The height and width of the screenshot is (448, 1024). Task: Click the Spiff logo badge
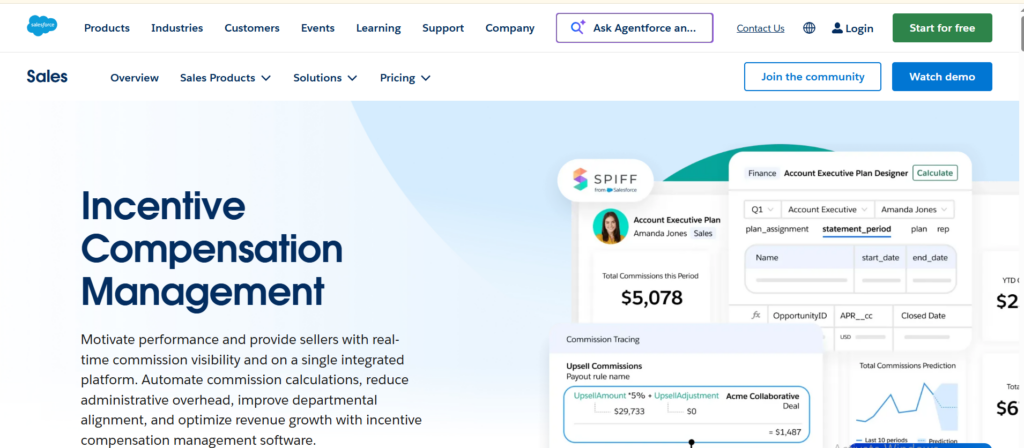pos(606,178)
